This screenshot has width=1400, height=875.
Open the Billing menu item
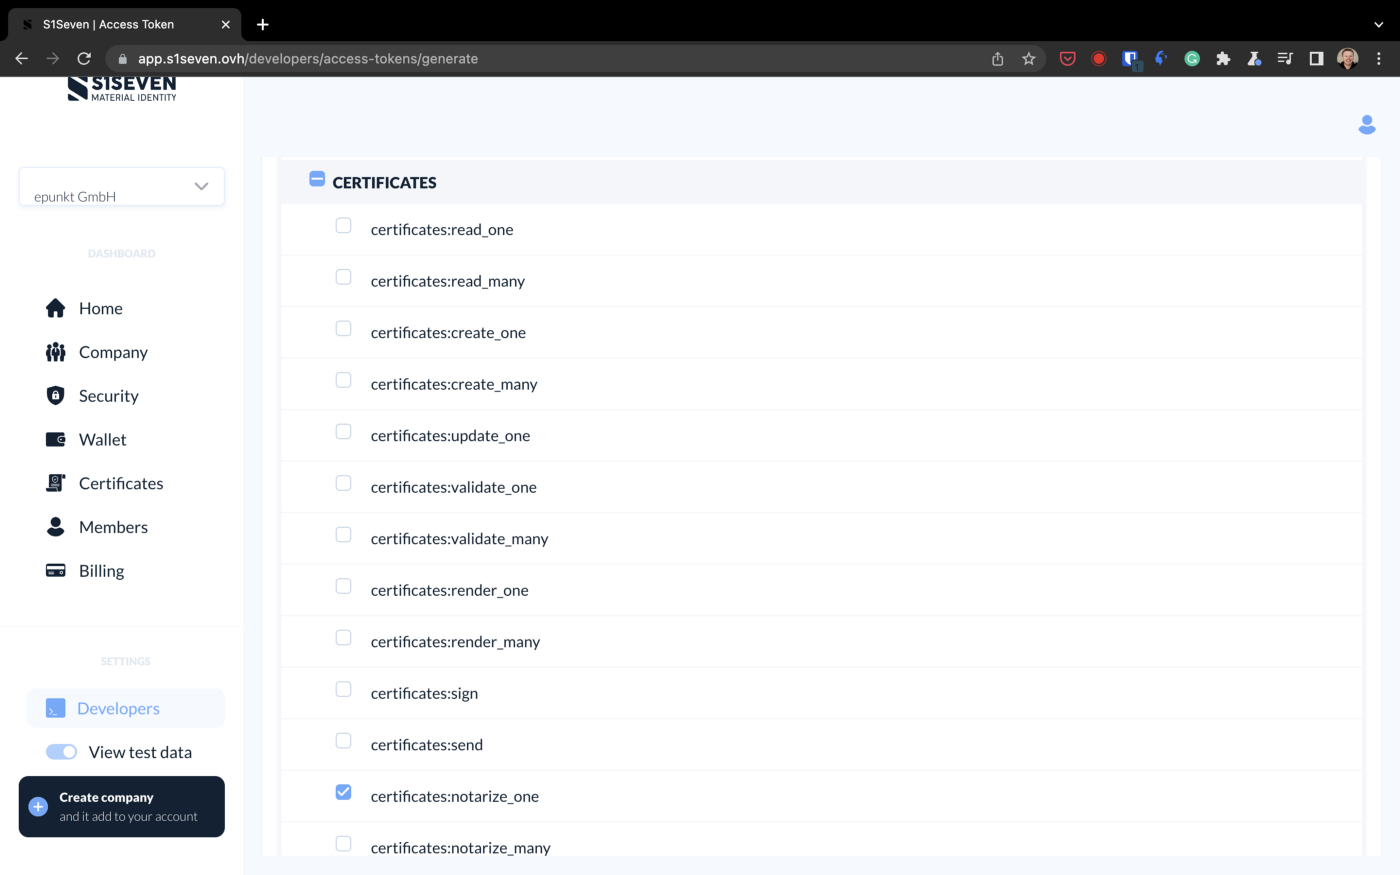(101, 571)
